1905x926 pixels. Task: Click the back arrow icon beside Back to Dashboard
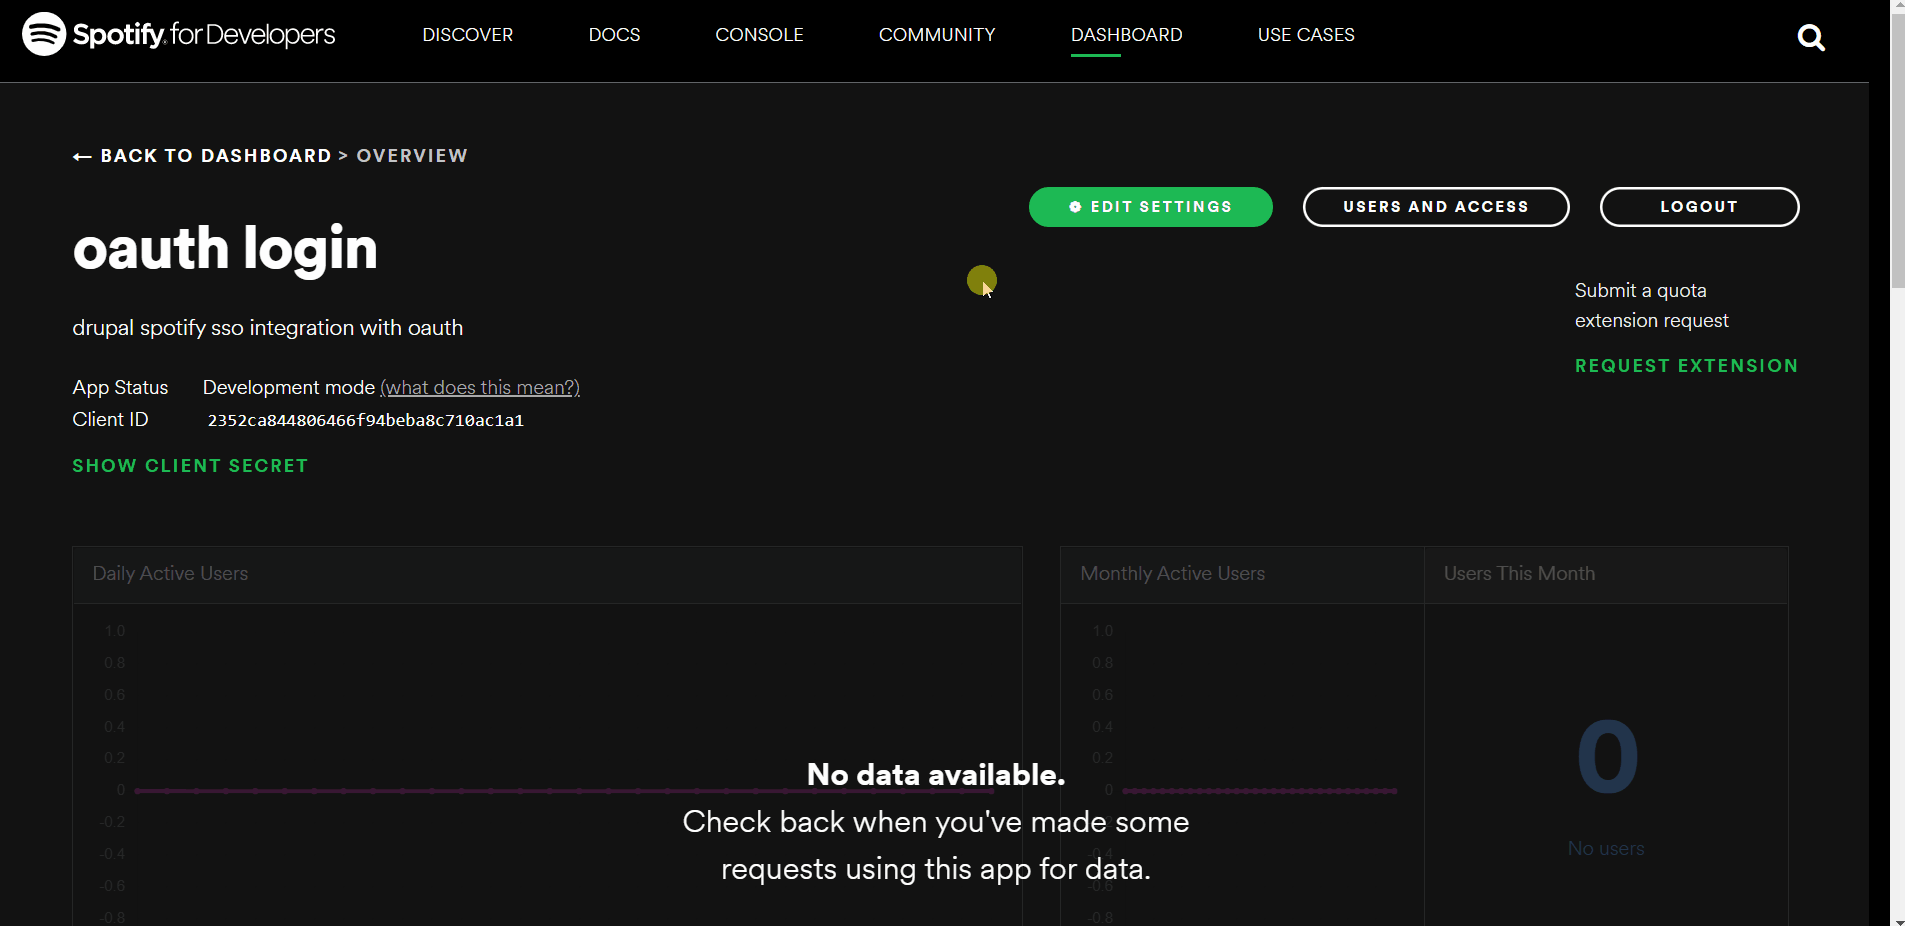coord(82,156)
